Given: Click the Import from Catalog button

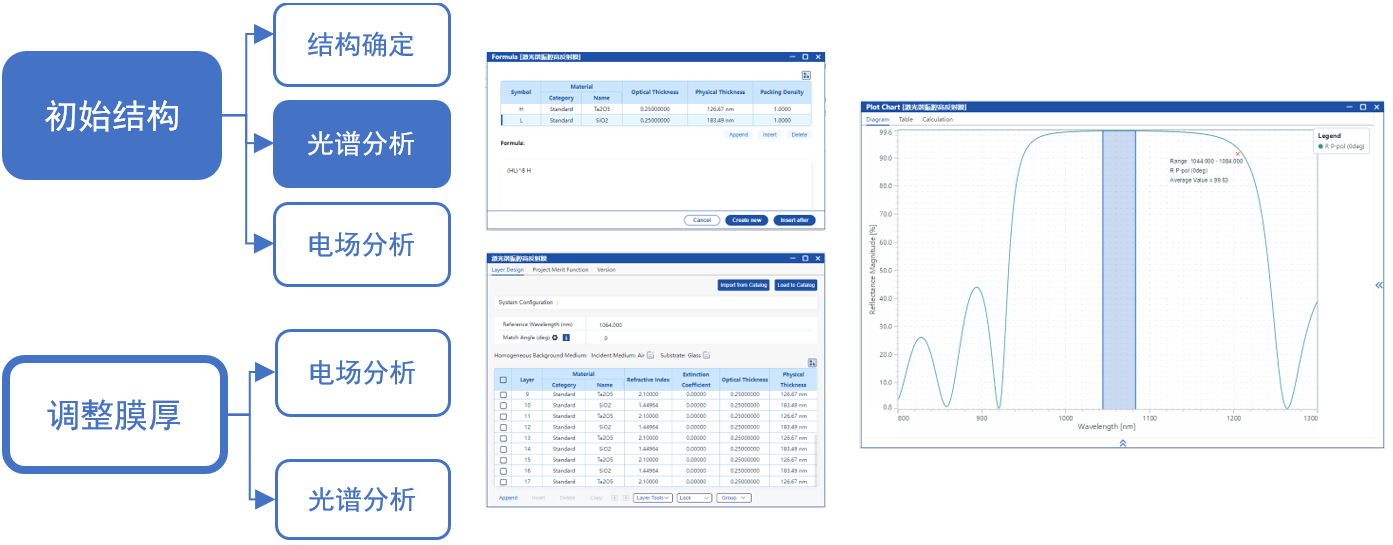Looking at the screenshot, I should [x=743, y=286].
